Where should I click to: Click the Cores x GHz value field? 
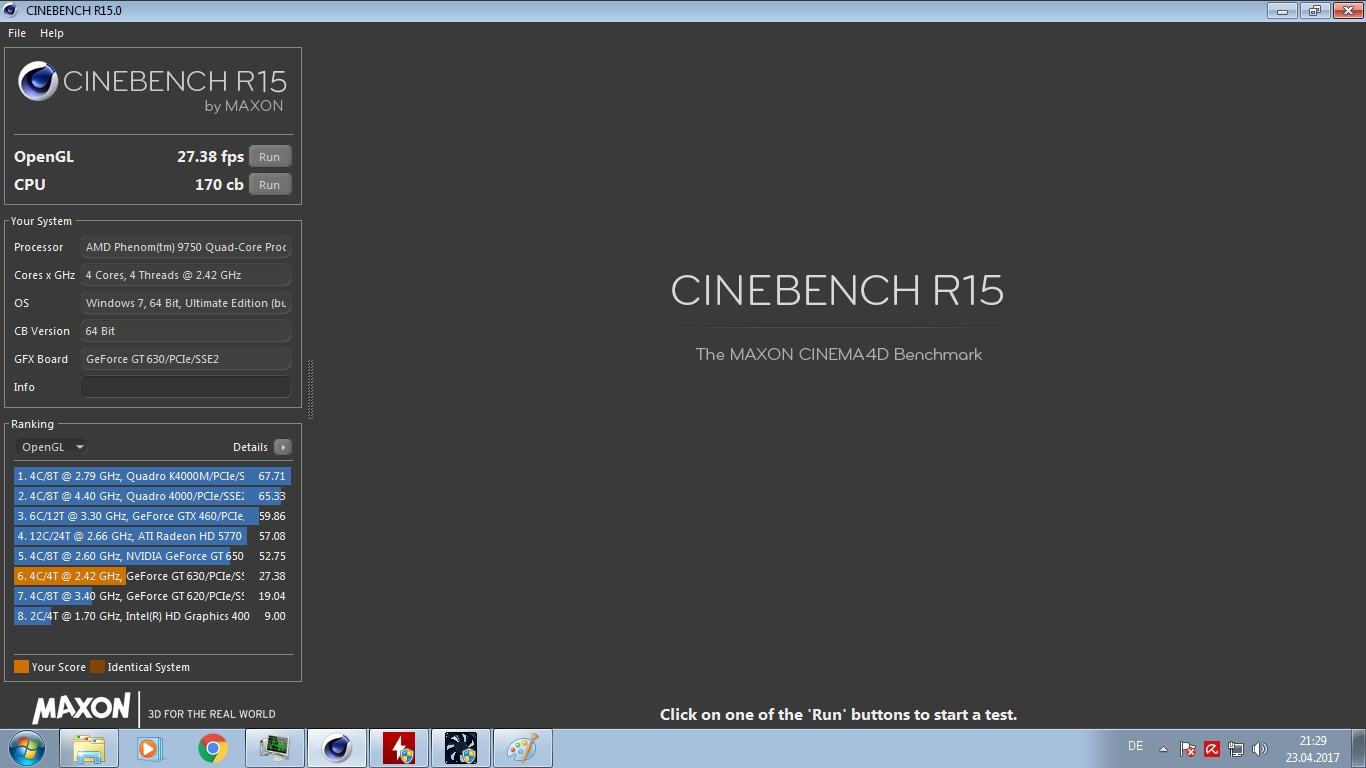[x=186, y=275]
